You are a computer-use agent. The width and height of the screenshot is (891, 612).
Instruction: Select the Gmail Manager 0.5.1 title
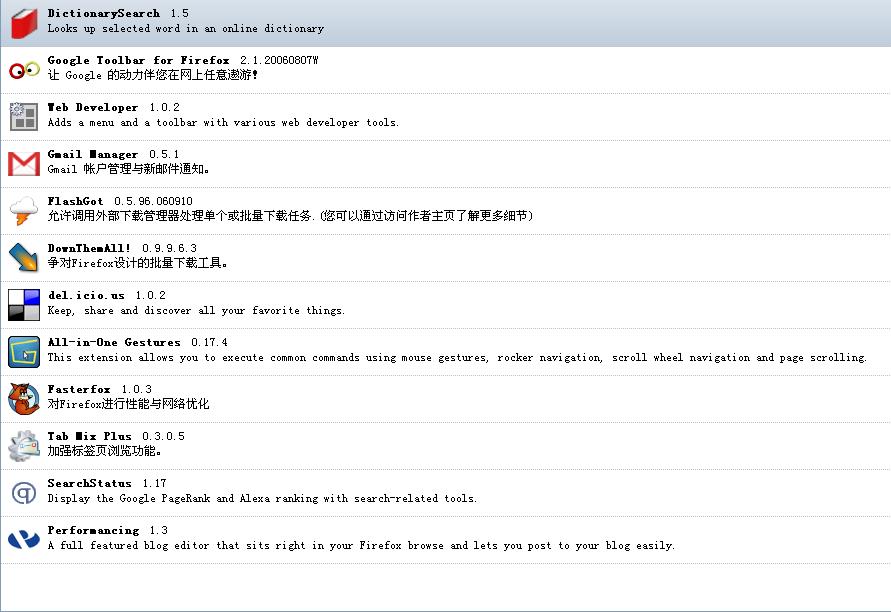113,155
